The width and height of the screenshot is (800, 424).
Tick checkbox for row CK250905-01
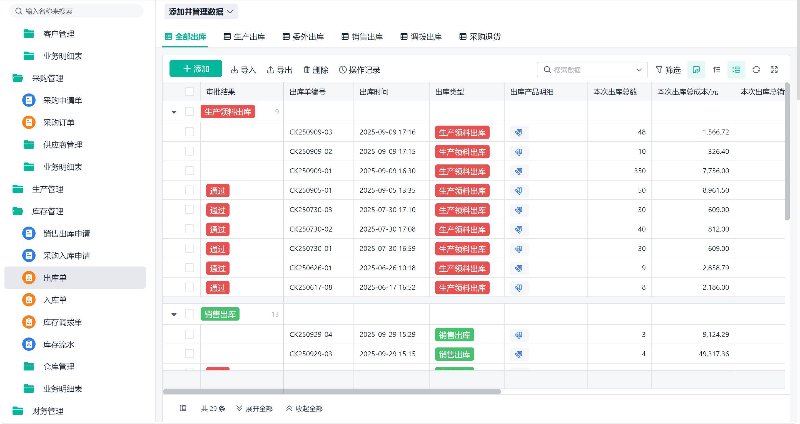pyautogui.click(x=189, y=190)
